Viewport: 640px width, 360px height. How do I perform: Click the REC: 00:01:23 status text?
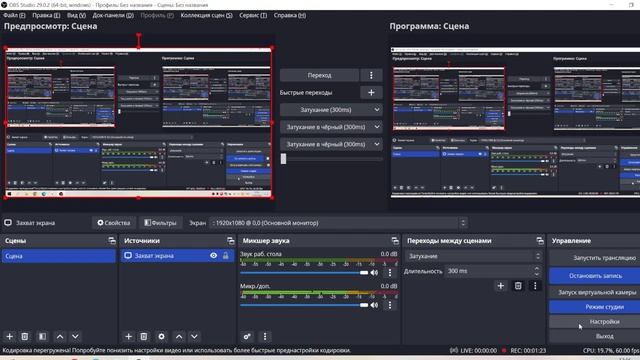[x=528, y=351]
